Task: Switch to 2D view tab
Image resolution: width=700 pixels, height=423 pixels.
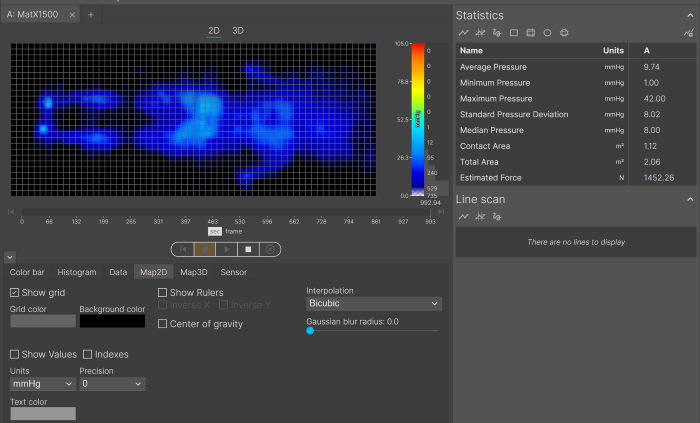Action: point(214,31)
